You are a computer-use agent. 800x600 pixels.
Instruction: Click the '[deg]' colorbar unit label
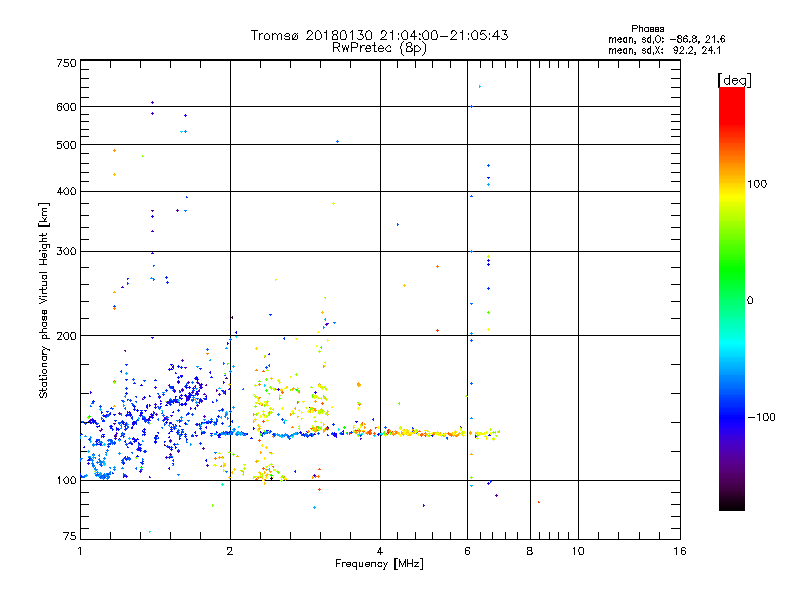(734, 80)
